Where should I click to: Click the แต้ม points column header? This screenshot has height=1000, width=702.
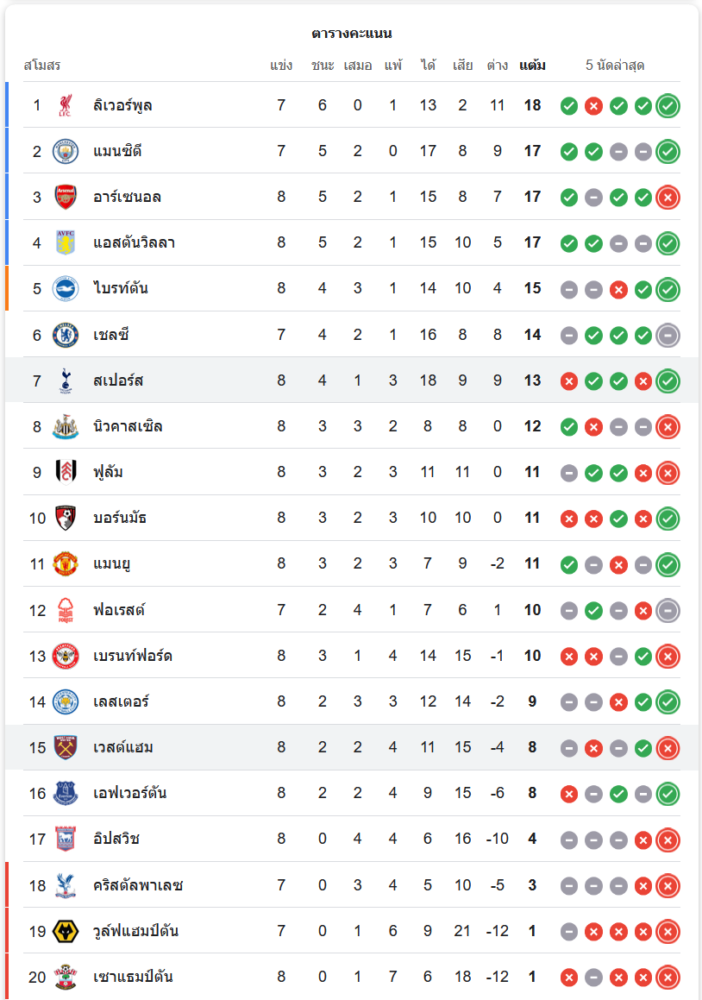pyautogui.click(x=532, y=66)
